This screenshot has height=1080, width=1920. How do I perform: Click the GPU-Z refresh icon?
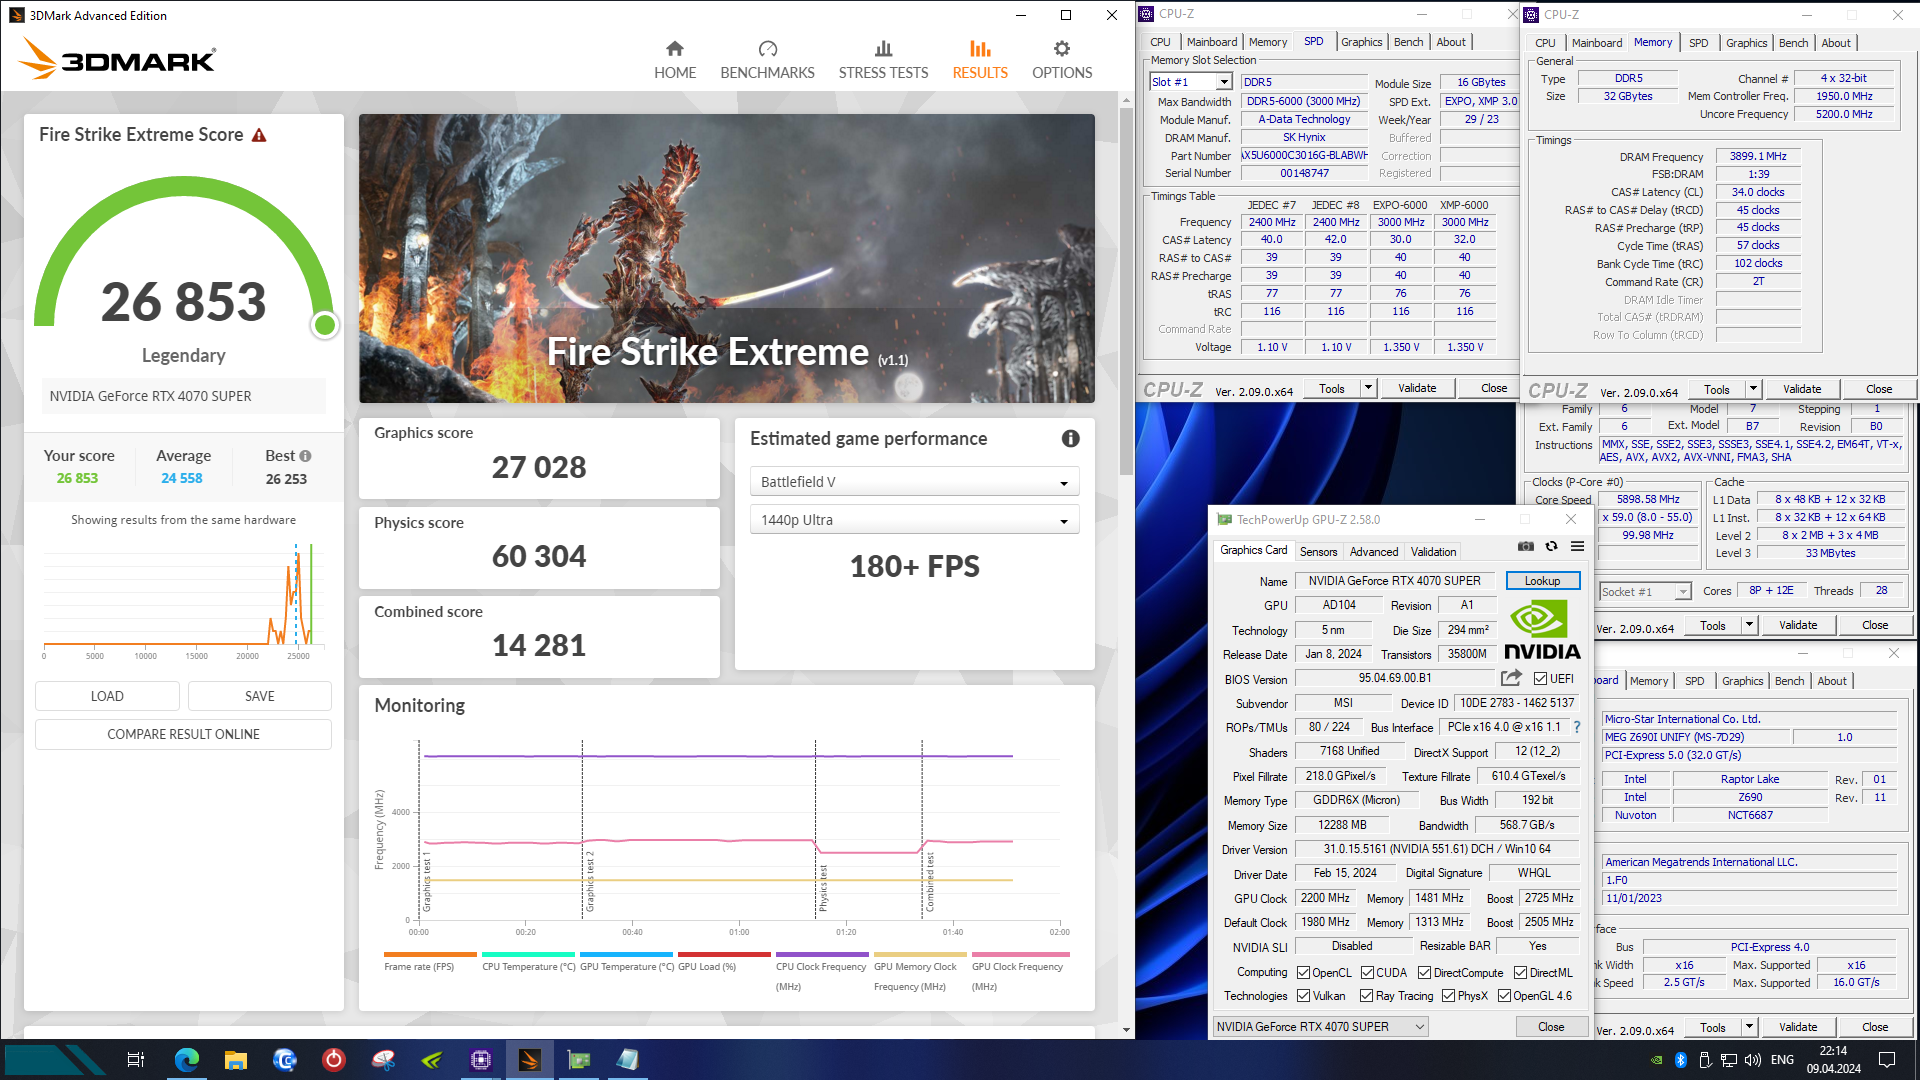(x=1551, y=546)
